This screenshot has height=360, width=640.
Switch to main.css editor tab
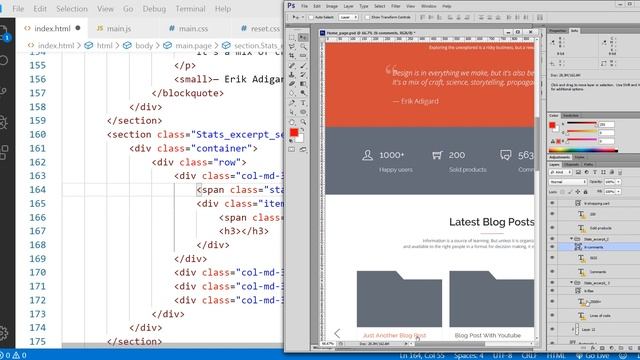coord(189,29)
